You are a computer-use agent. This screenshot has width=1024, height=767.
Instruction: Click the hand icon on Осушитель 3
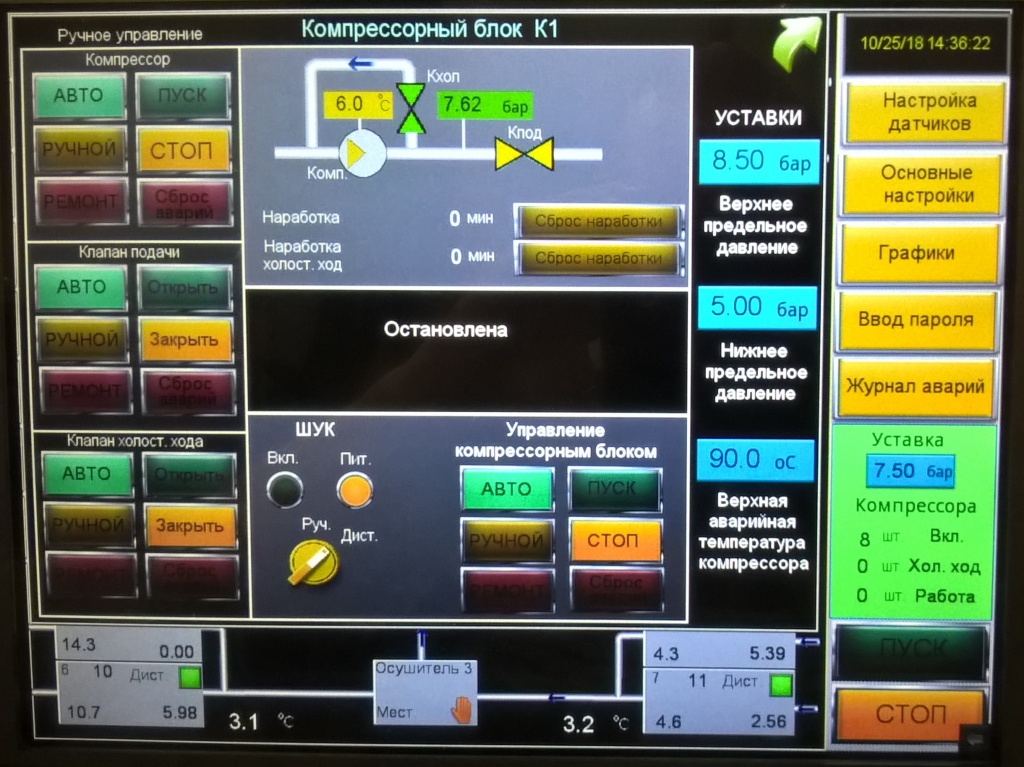[x=461, y=711]
